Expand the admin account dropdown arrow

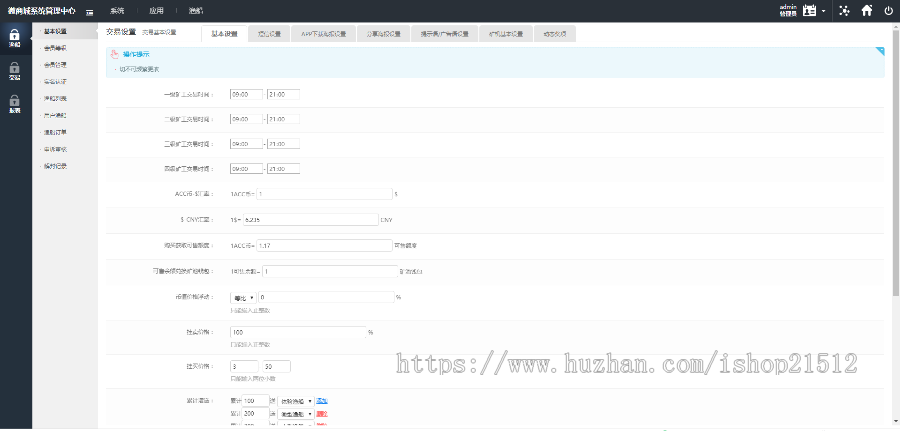(x=824, y=11)
